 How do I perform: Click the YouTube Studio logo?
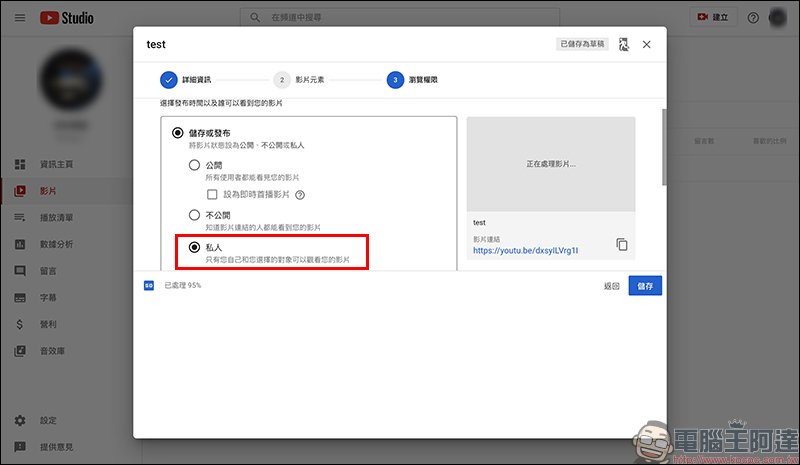coord(66,18)
